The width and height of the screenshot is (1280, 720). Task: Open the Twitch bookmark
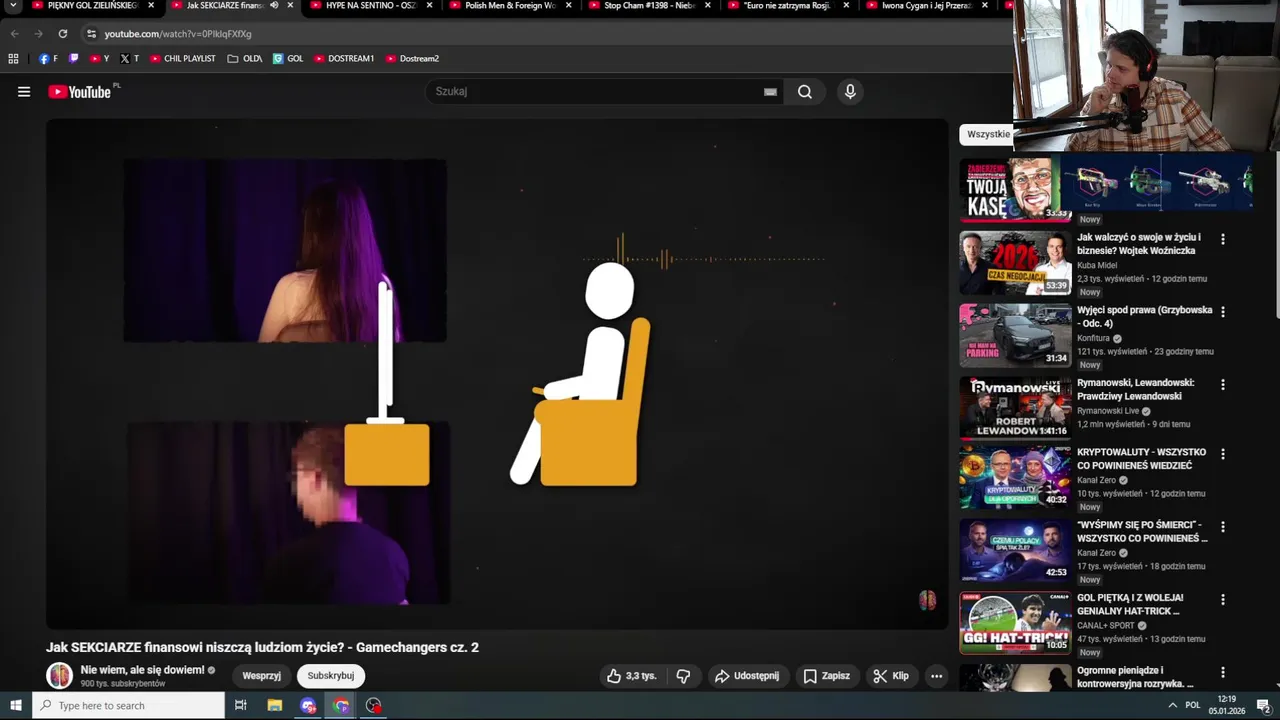[73, 59]
